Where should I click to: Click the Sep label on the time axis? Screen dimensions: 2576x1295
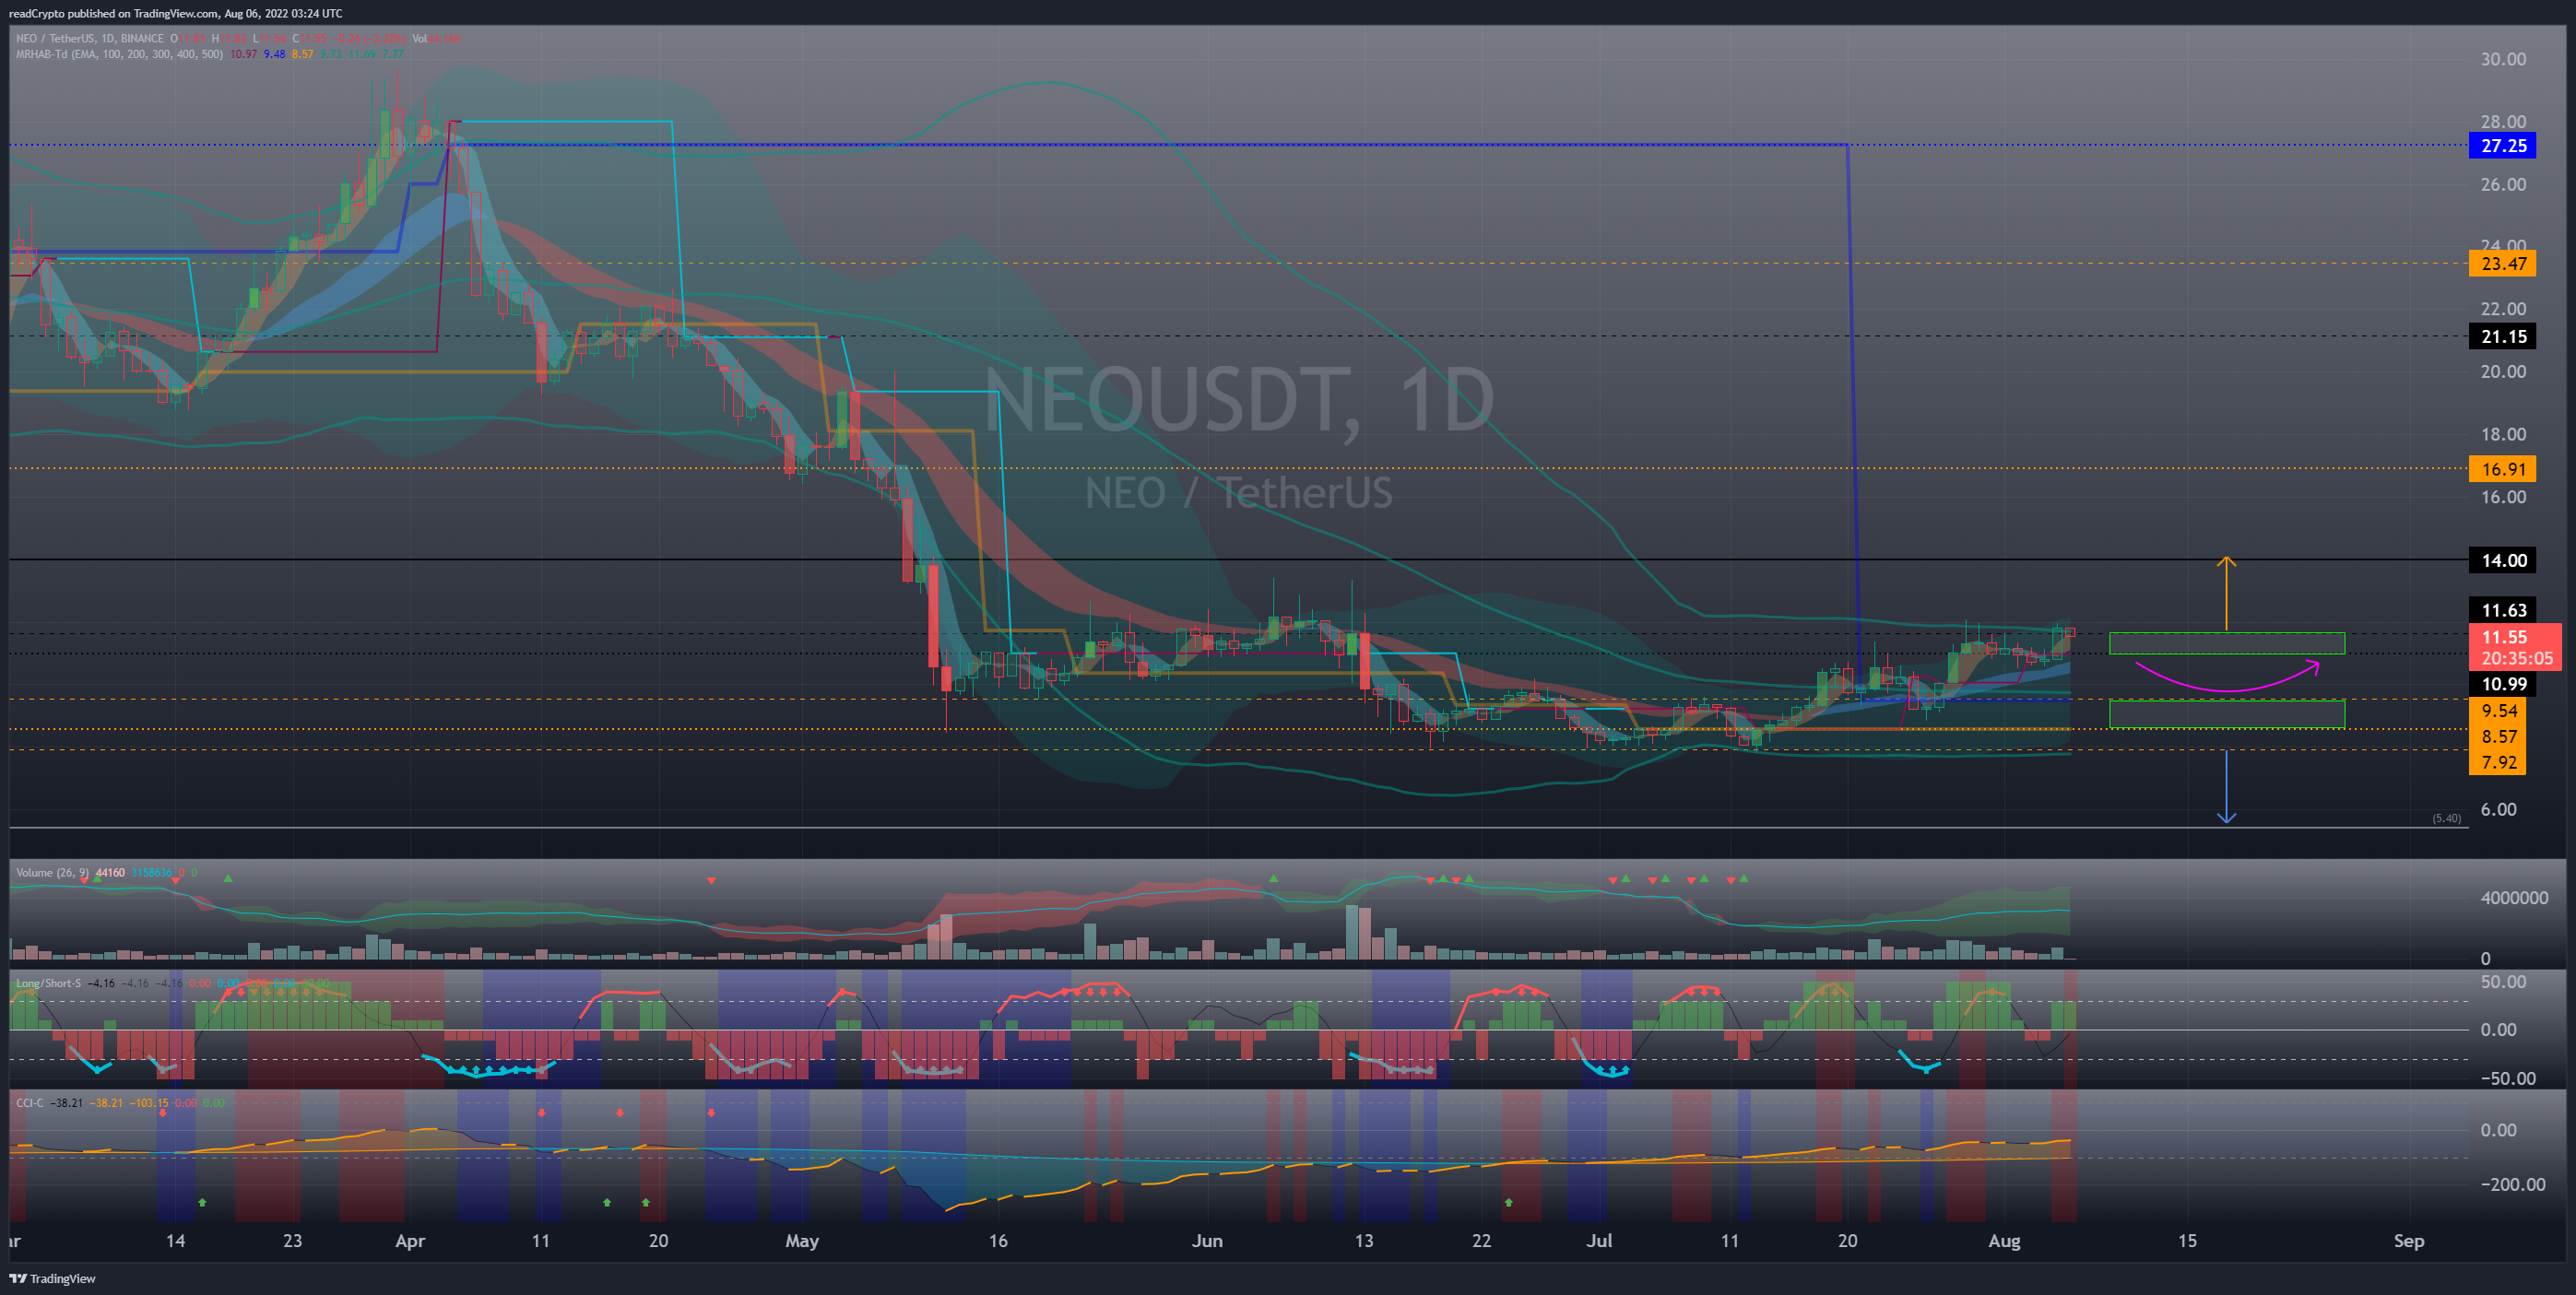2409,1241
